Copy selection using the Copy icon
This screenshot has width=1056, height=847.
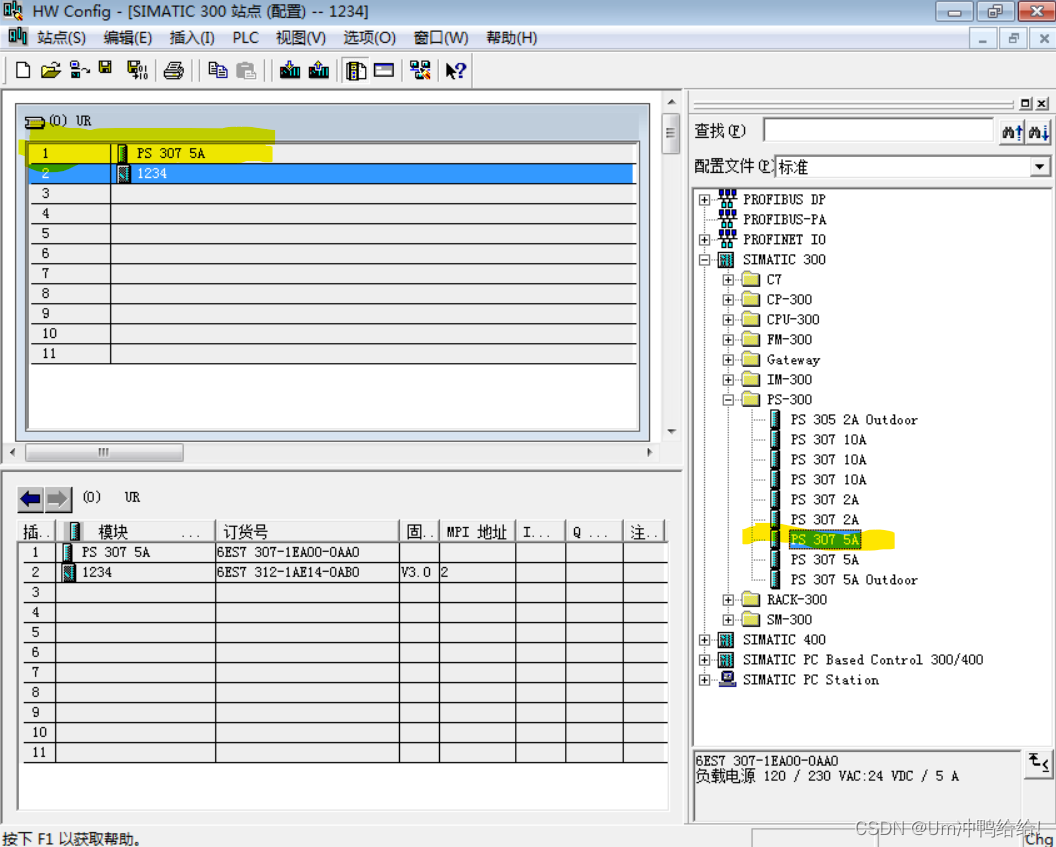pos(218,70)
